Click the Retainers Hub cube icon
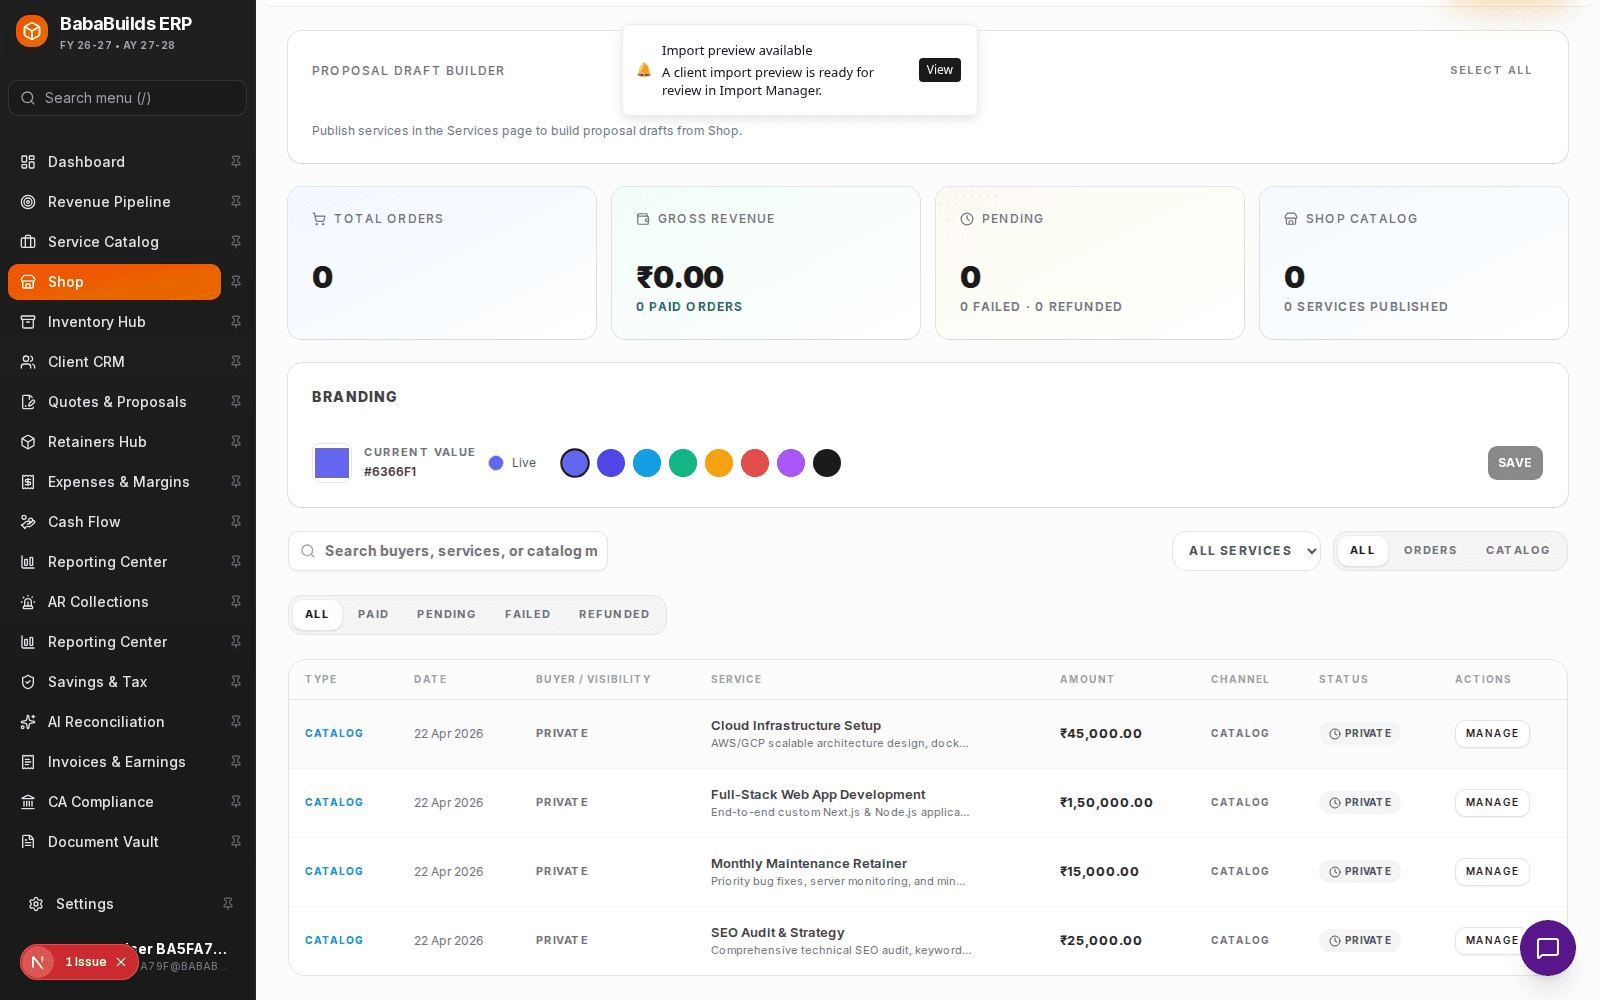The width and height of the screenshot is (1600, 1000). pyautogui.click(x=28, y=442)
